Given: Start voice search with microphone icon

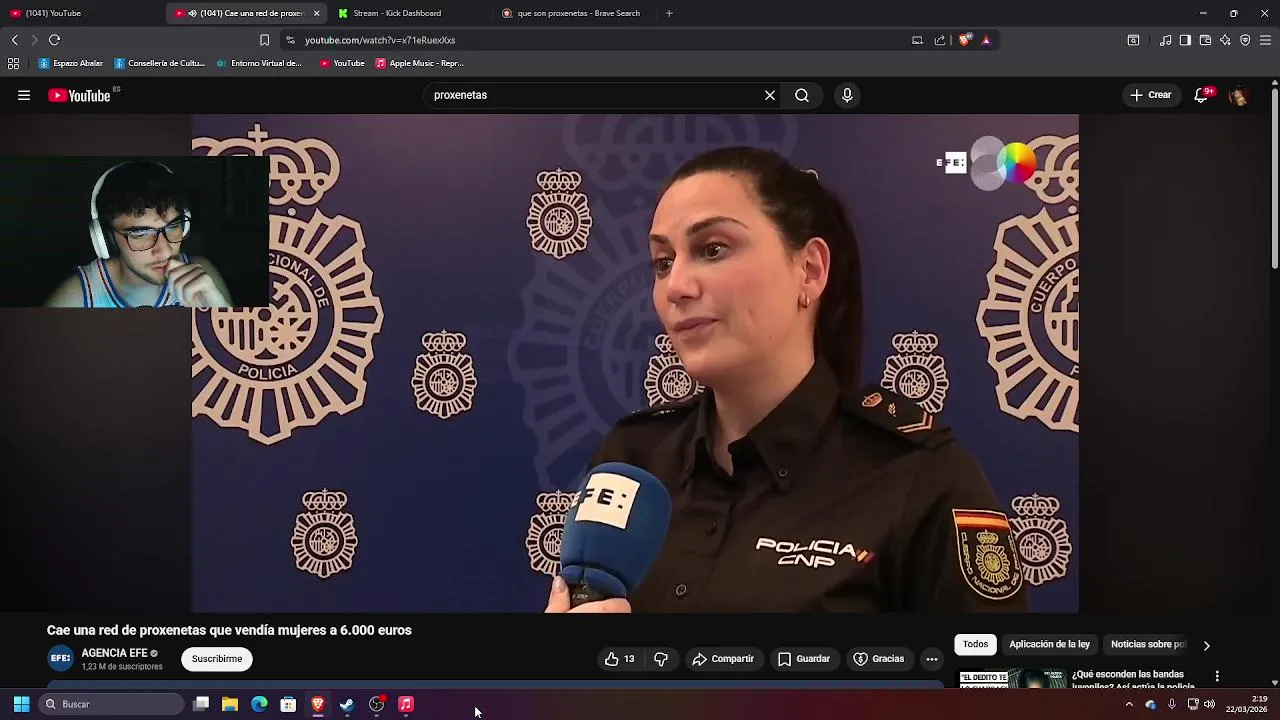Looking at the screenshot, I should [x=847, y=95].
